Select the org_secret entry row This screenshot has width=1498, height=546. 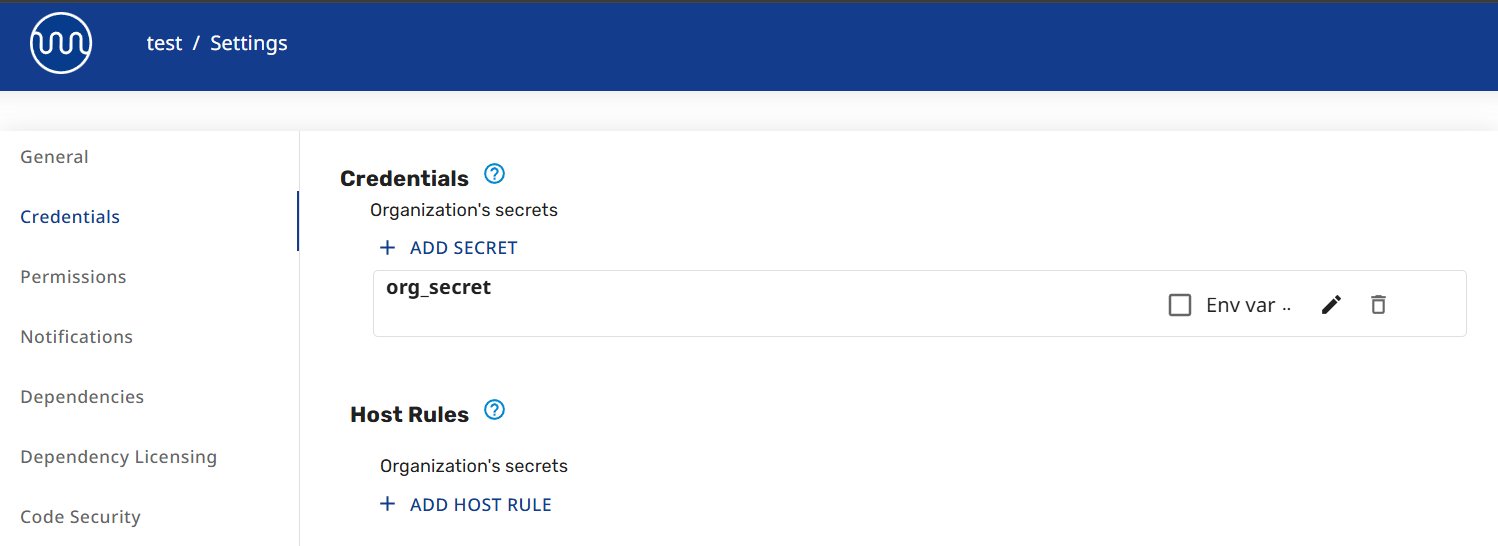point(700,303)
